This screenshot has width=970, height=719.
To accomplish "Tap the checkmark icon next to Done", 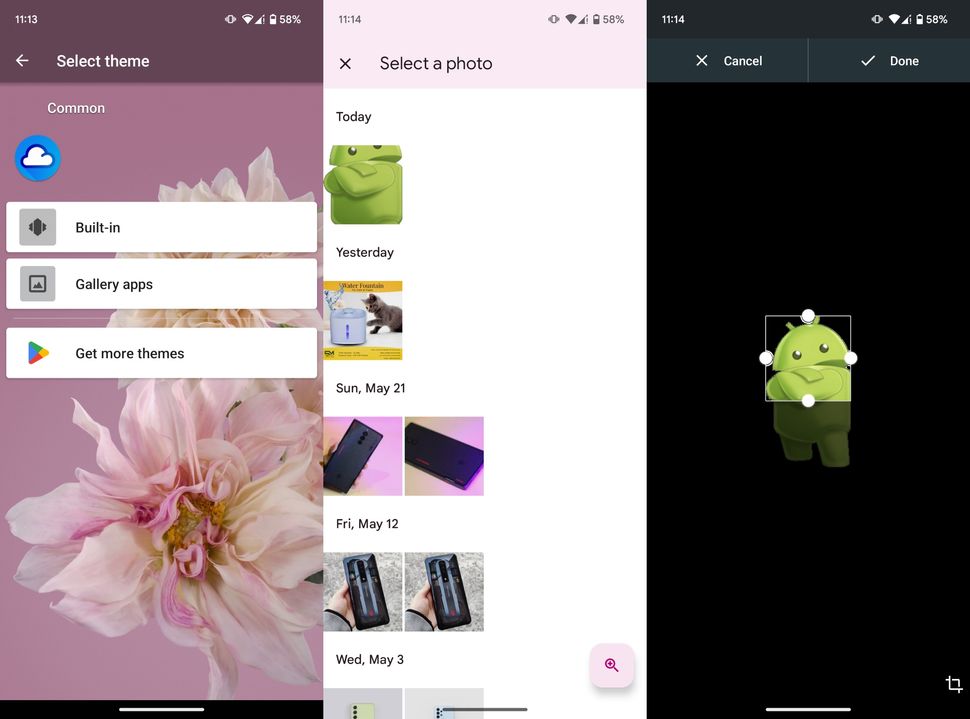I will pyautogui.click(x=869, y=60).
